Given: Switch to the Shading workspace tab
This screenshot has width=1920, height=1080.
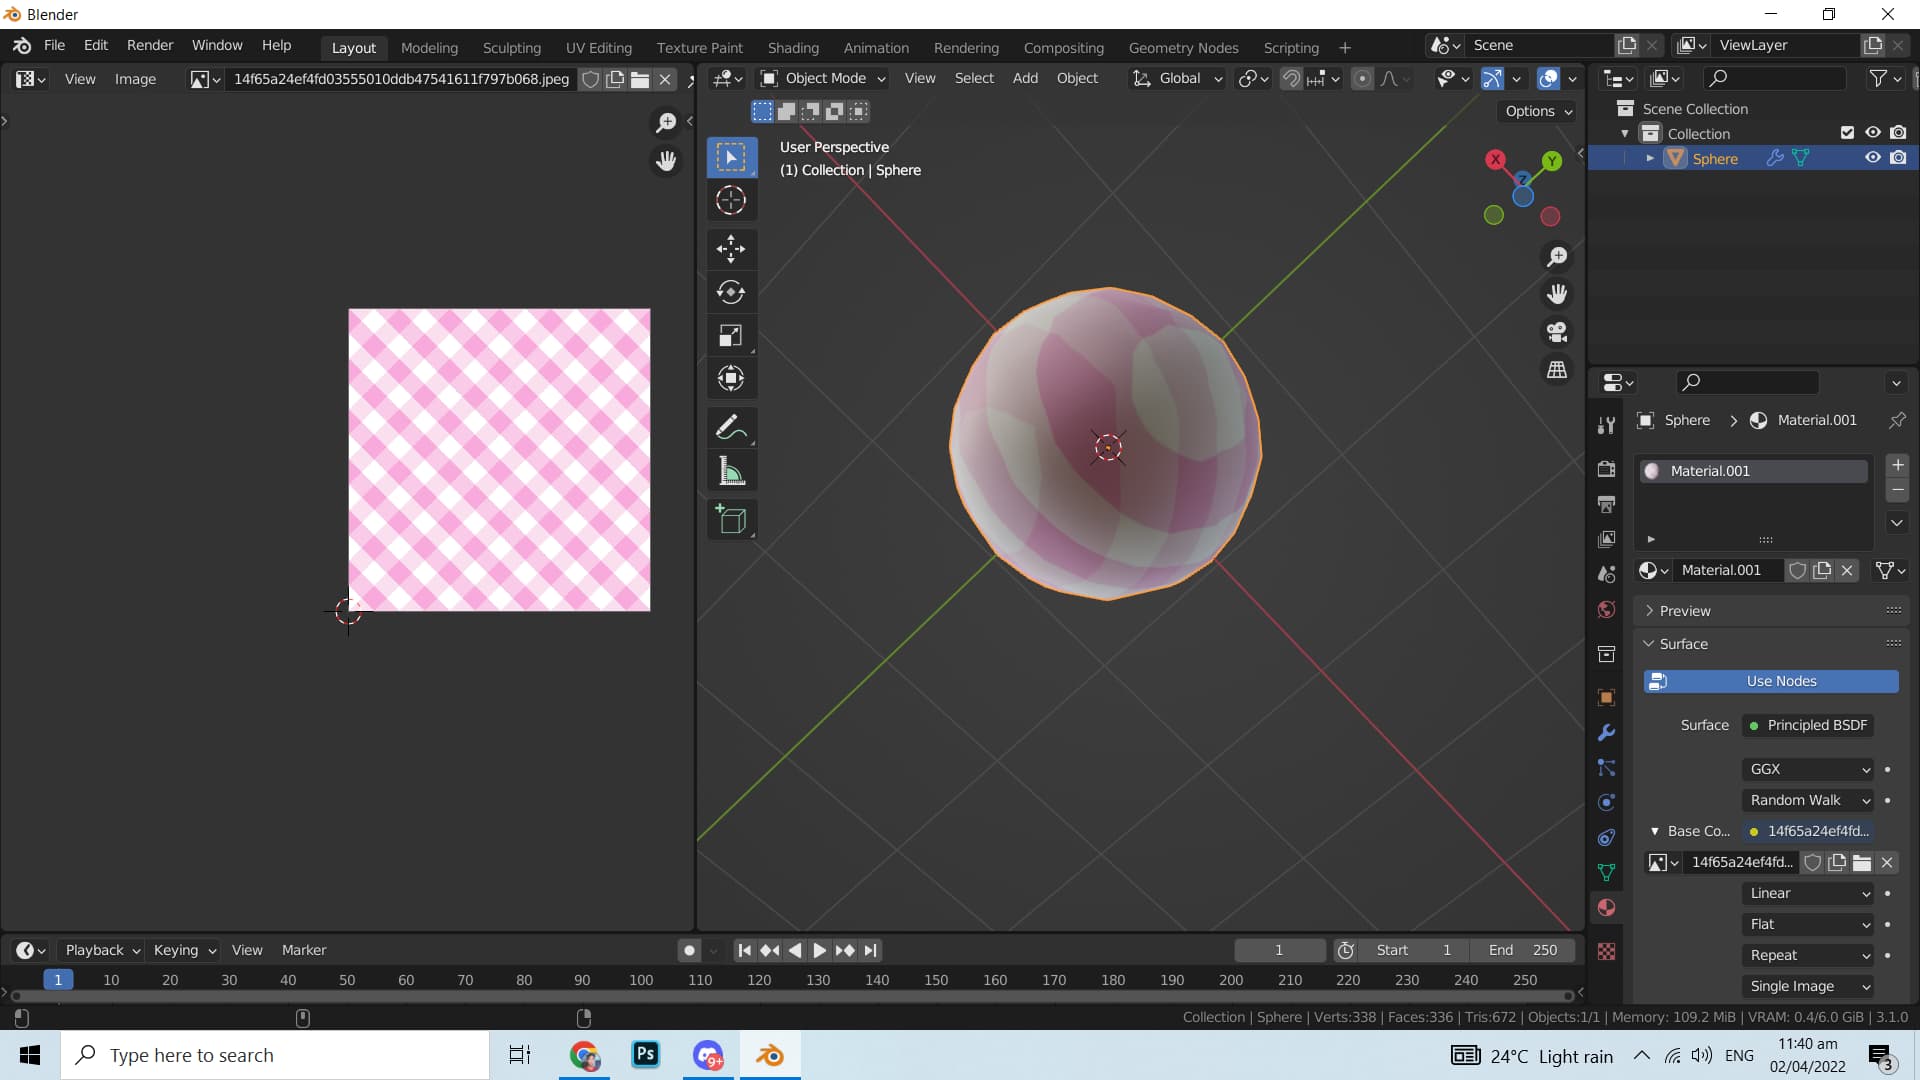Looking at the screenshot, I should coord(792,47).
